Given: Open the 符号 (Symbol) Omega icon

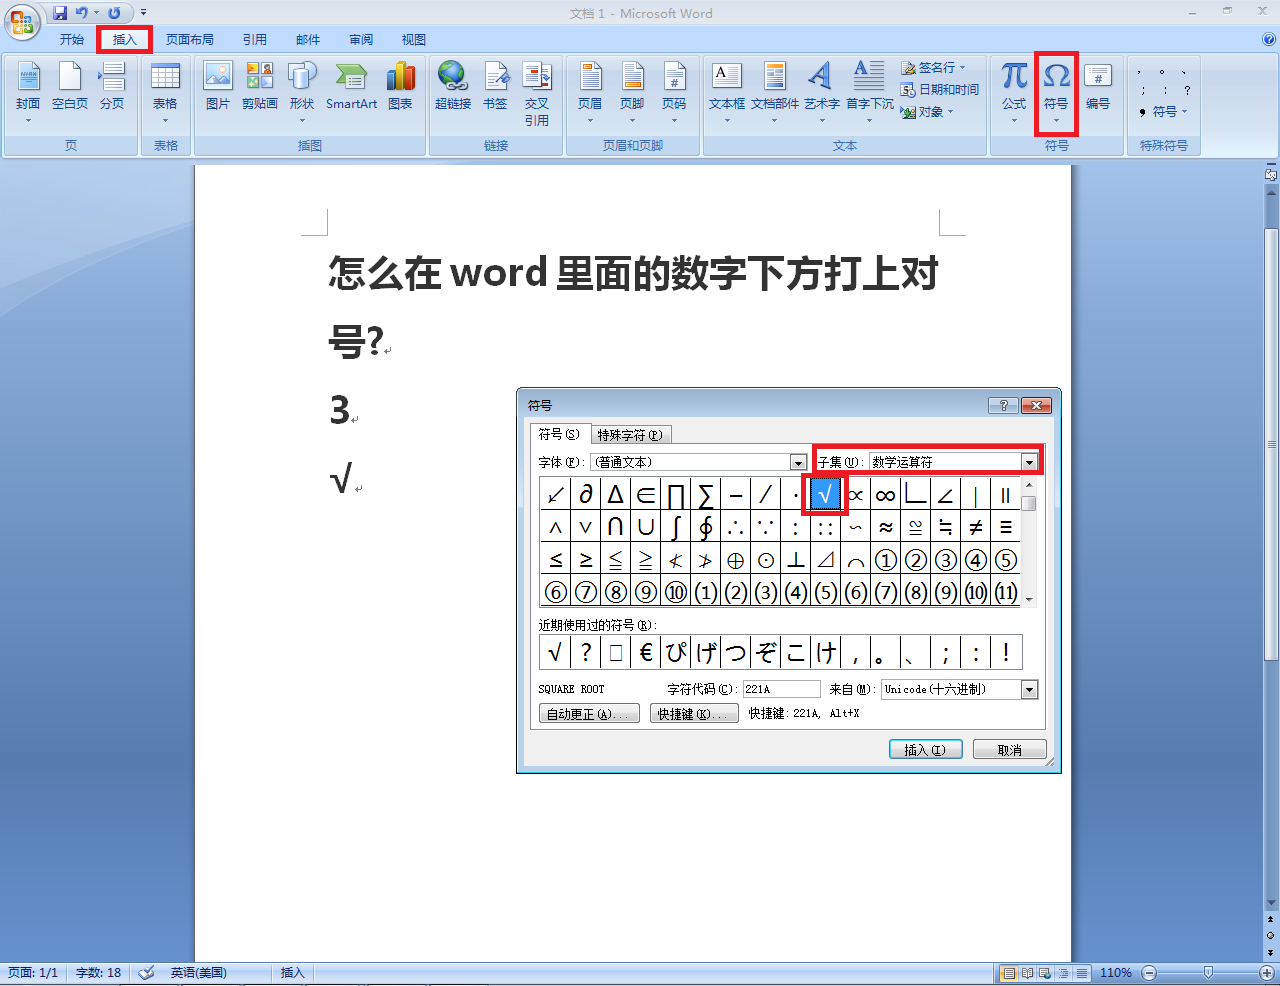Looking at the screenshot, I should pyautogui.click(x=1056, y=76).
